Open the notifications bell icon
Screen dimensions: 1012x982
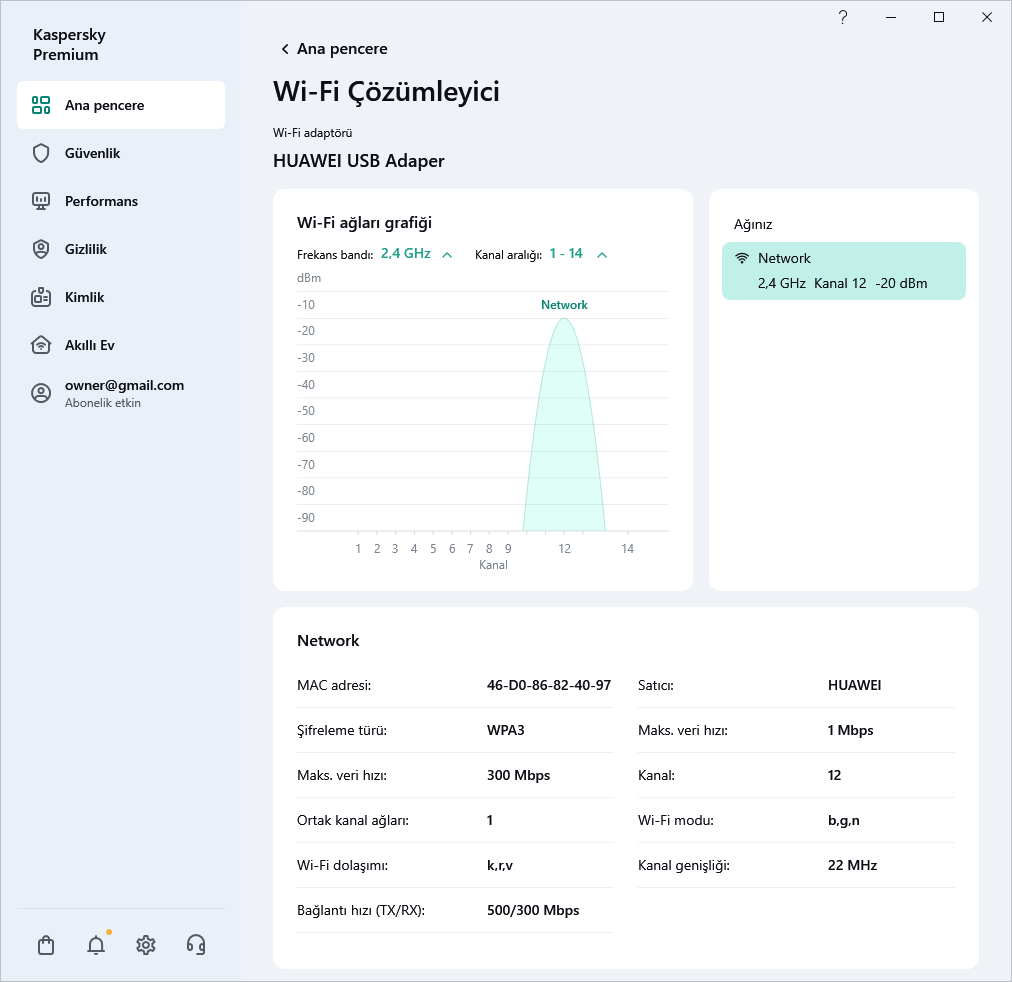[x=96, y=945]
